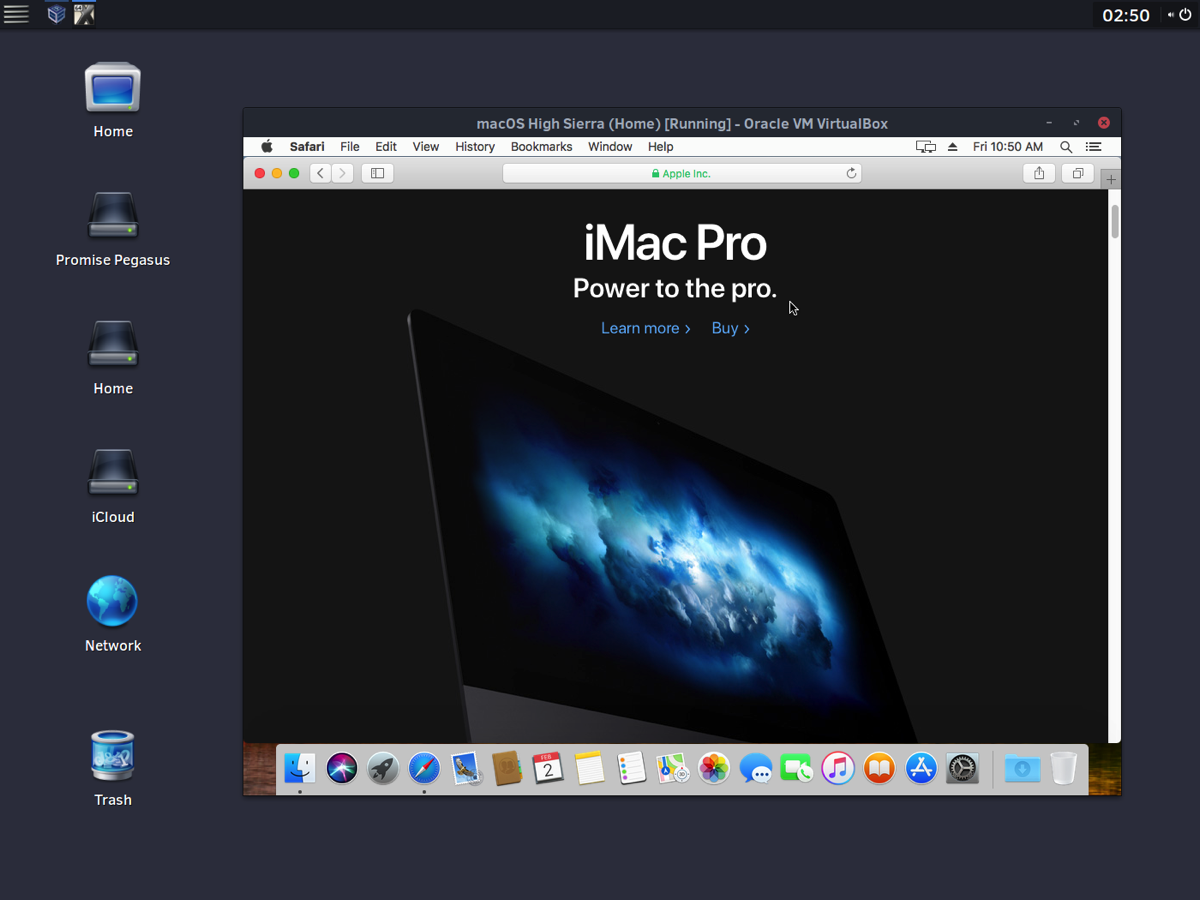Launch FaceTime from the dock
The width and height of the screenshot is (1200, 900).
797,768
